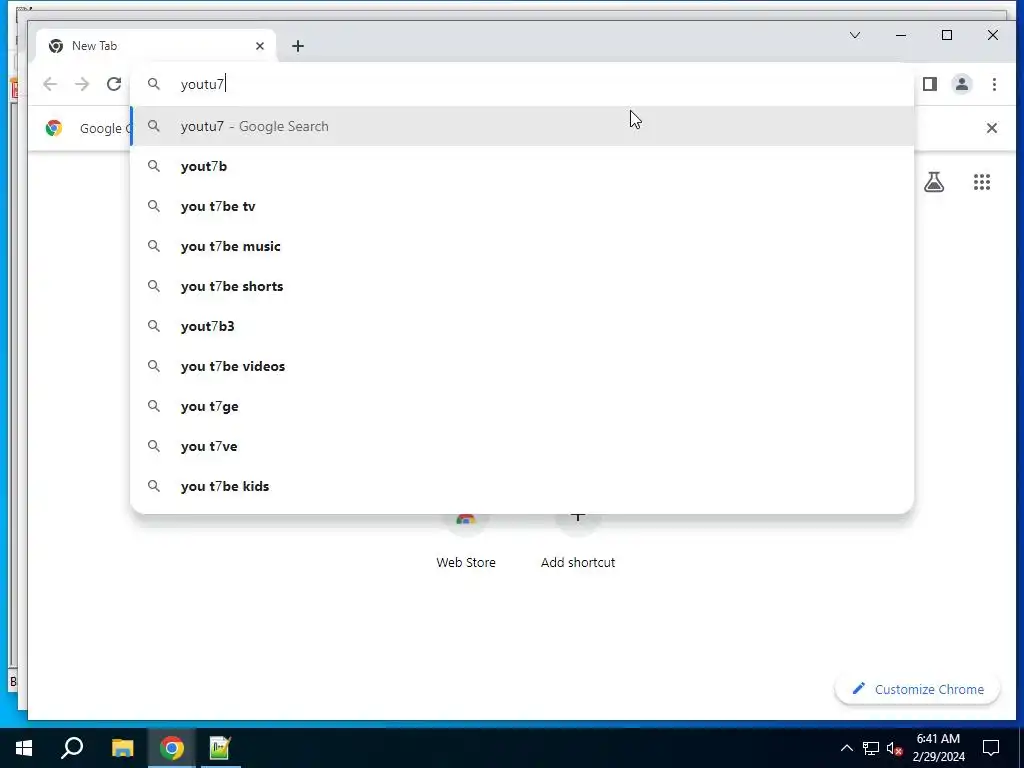Select the New Tab tab
Viewport: 1024px width, 768px height.
(x=157, y=46)
